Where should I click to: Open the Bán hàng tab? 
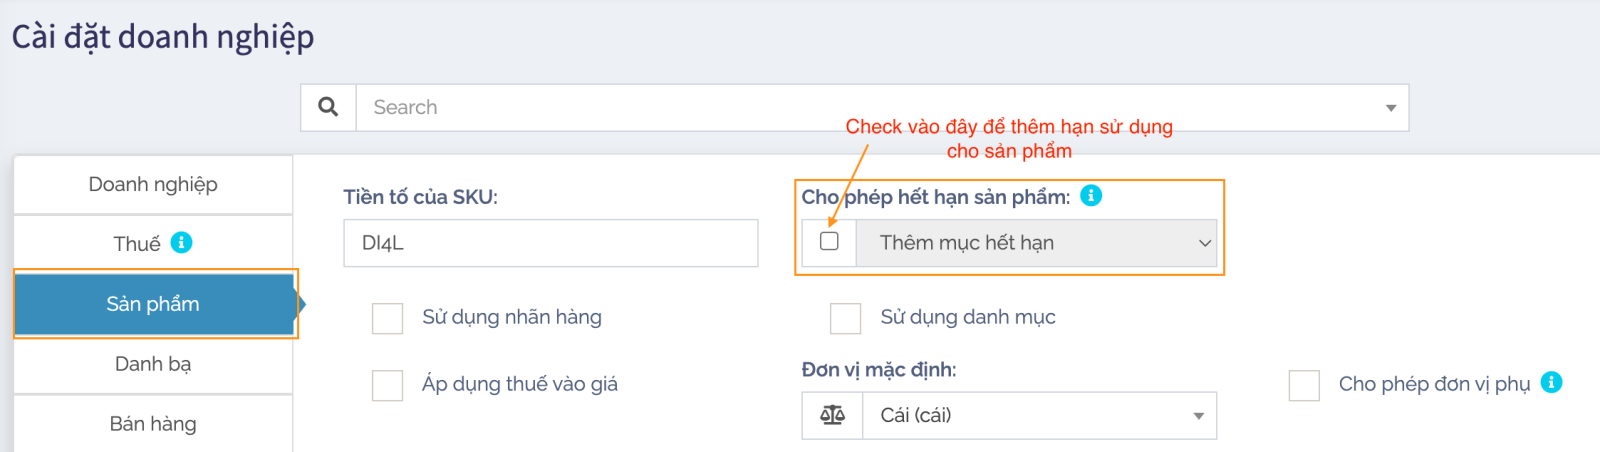click(153, 424)
